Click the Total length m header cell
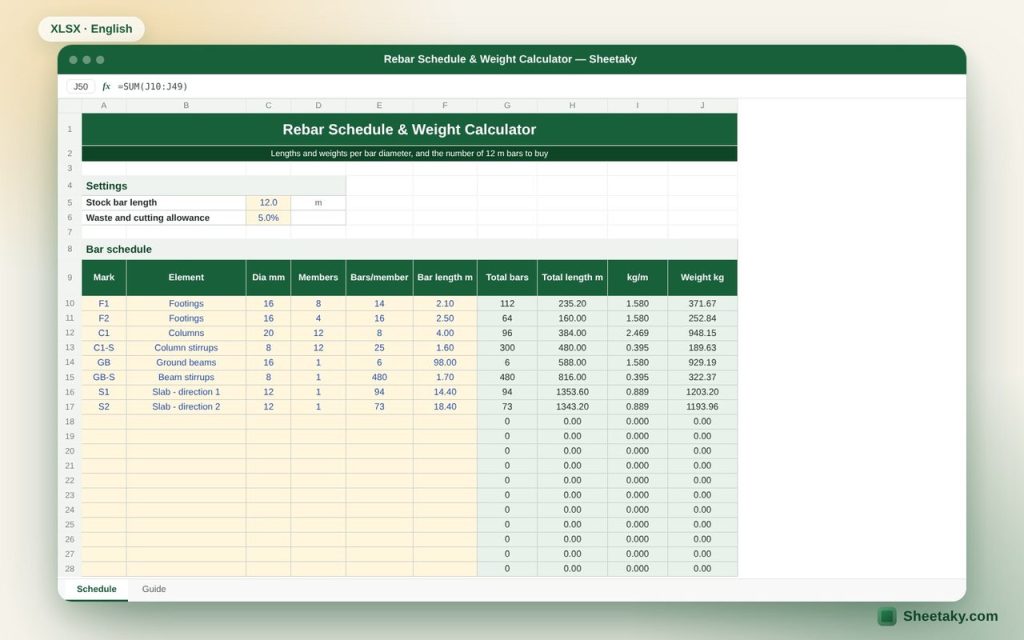 [572, 278]
